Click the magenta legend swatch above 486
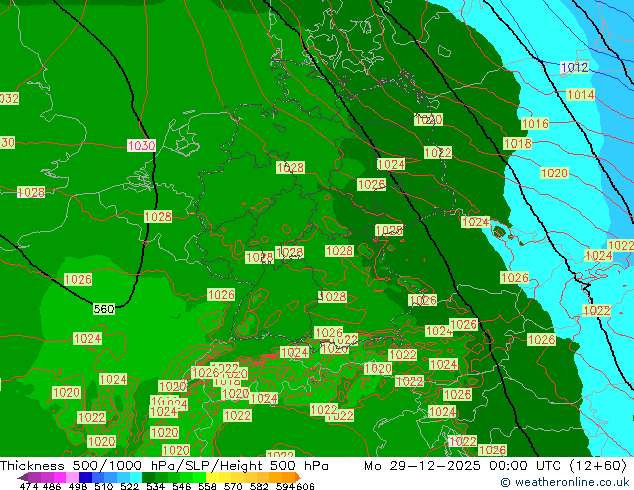 tap(60, 477)
